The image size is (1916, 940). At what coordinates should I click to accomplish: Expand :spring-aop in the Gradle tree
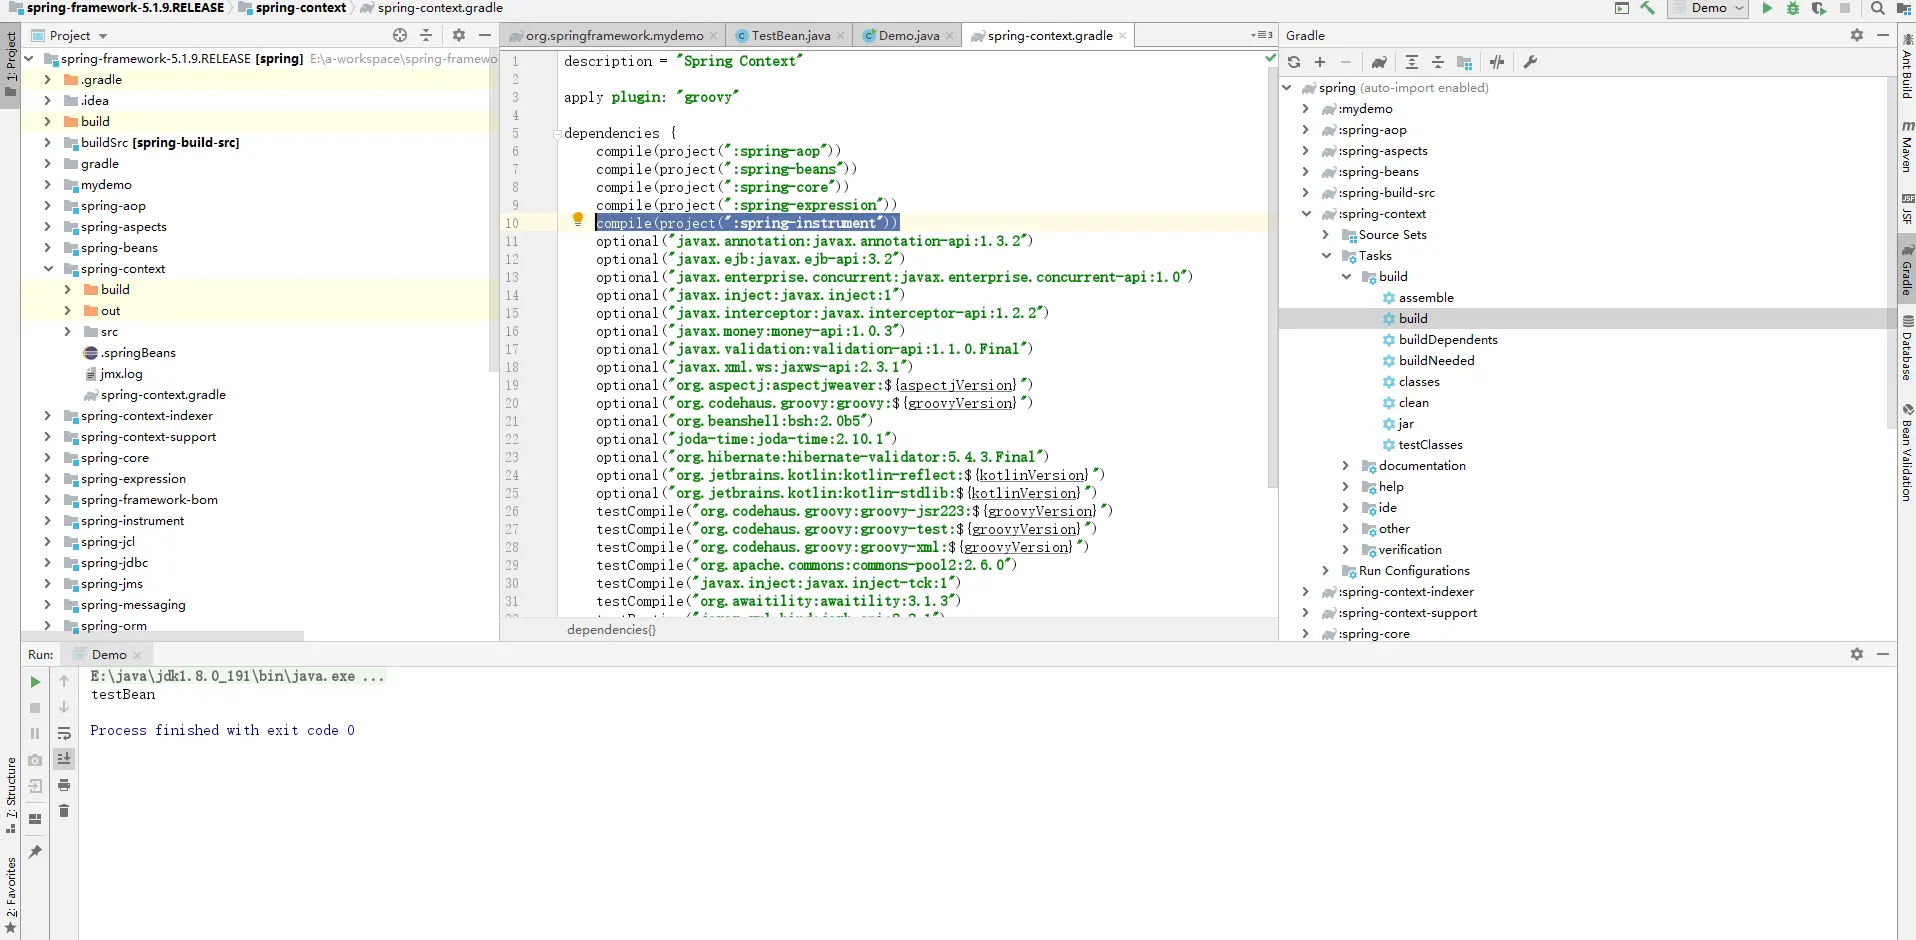pyautogui.click(x=1306, y=130)
